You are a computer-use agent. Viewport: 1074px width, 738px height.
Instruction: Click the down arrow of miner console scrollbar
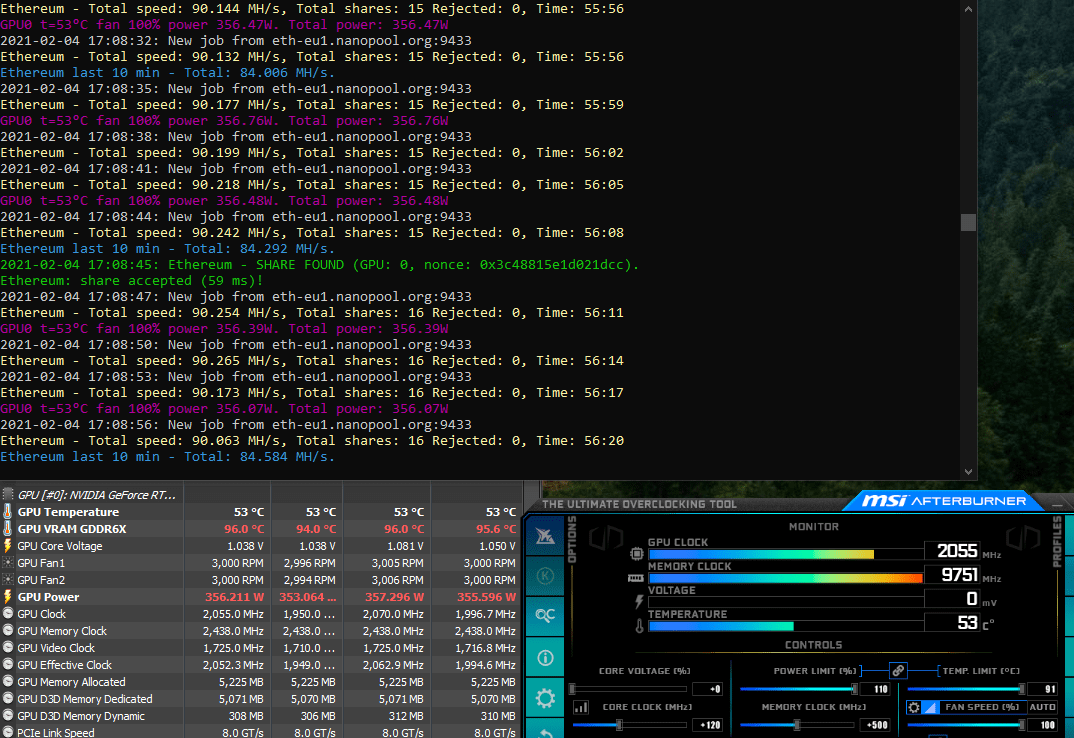968,471
